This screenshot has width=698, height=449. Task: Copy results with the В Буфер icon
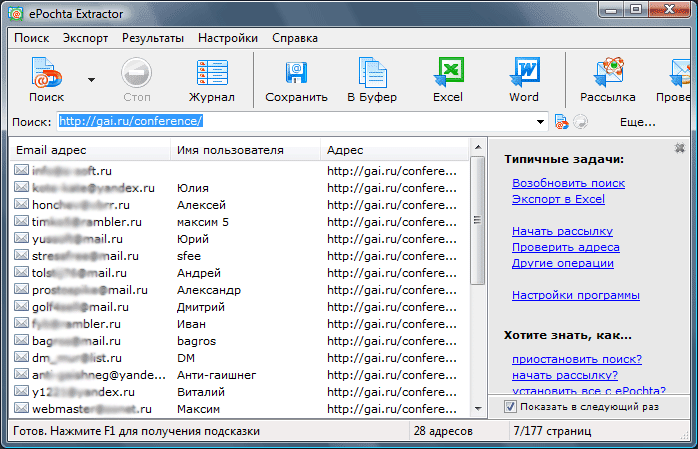[x=372, y=80]
